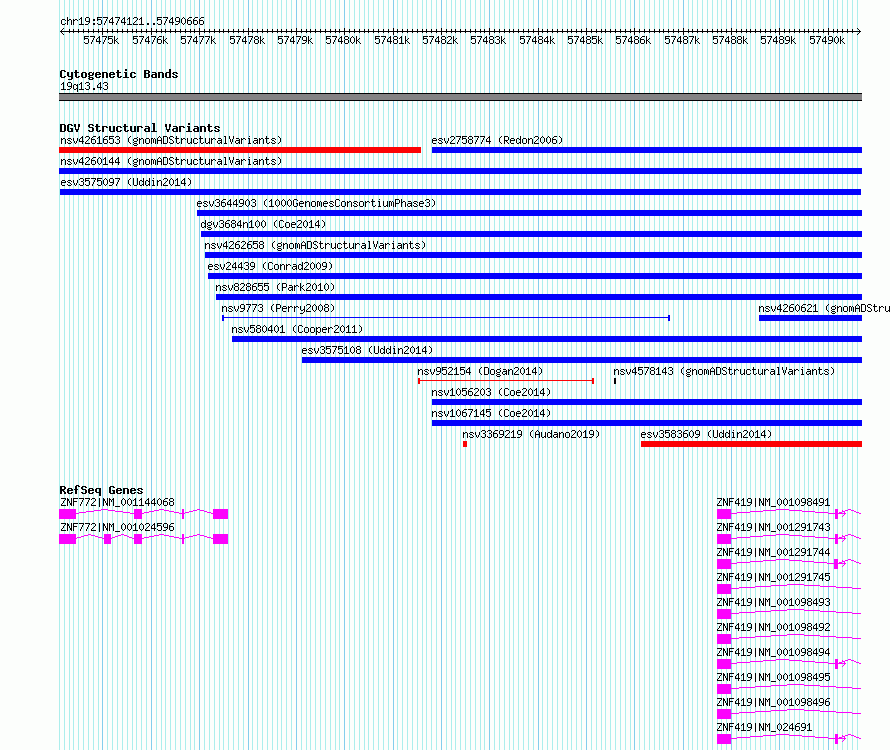Select the red esv3583609 variant bar

click(752, 444)
